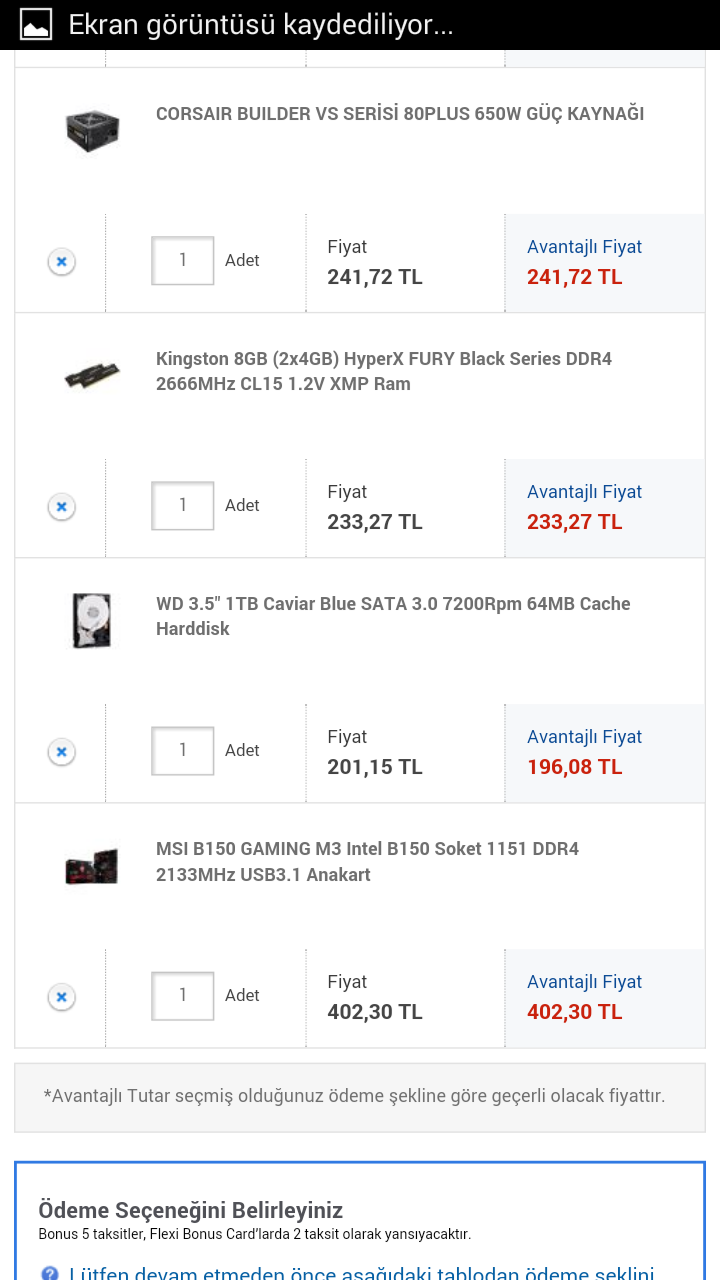Edit quantity field for Kingston RAM
Screen dimensions: 720x1280
tap(182, 505)
